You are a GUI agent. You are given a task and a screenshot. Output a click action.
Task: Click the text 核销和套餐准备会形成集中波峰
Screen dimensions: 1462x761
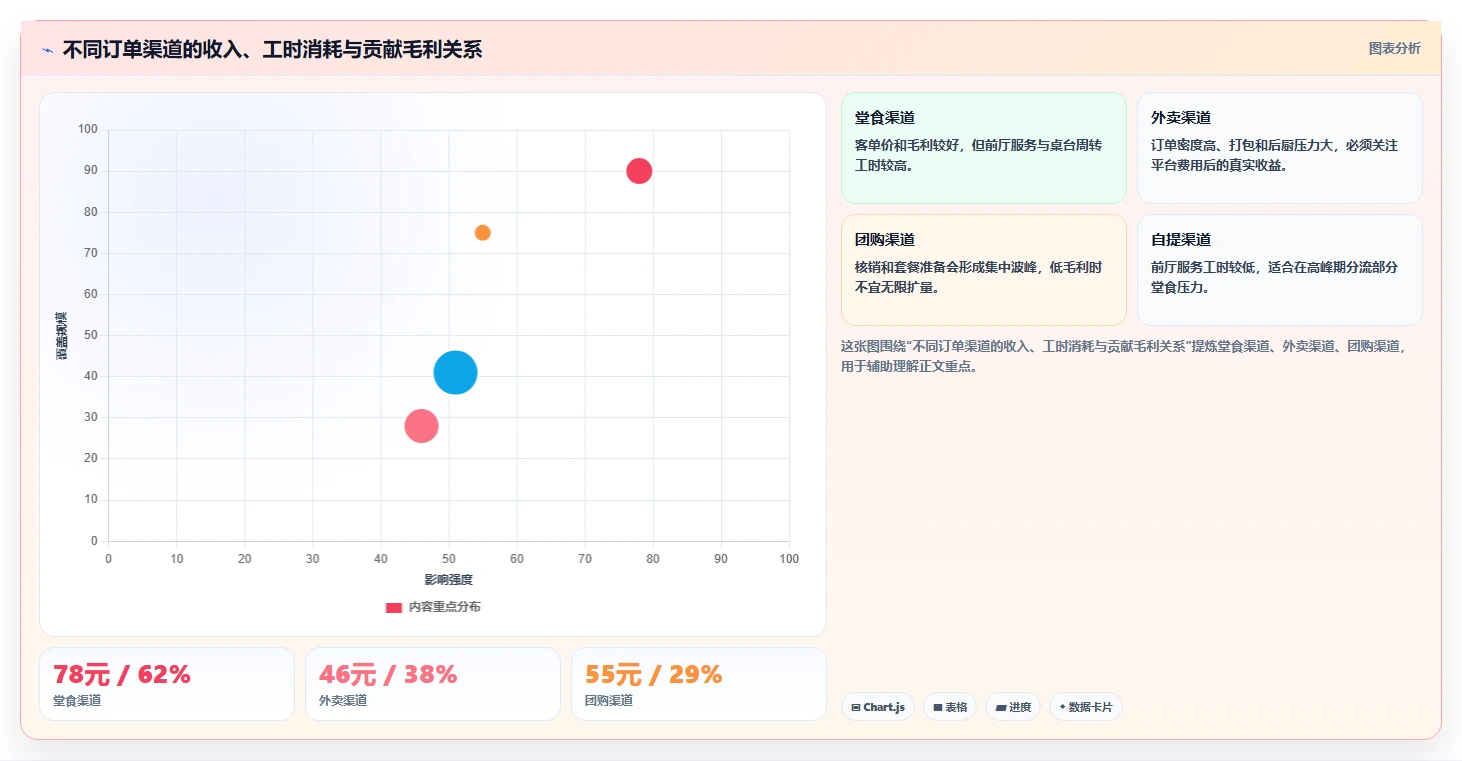tap(945, 267)
